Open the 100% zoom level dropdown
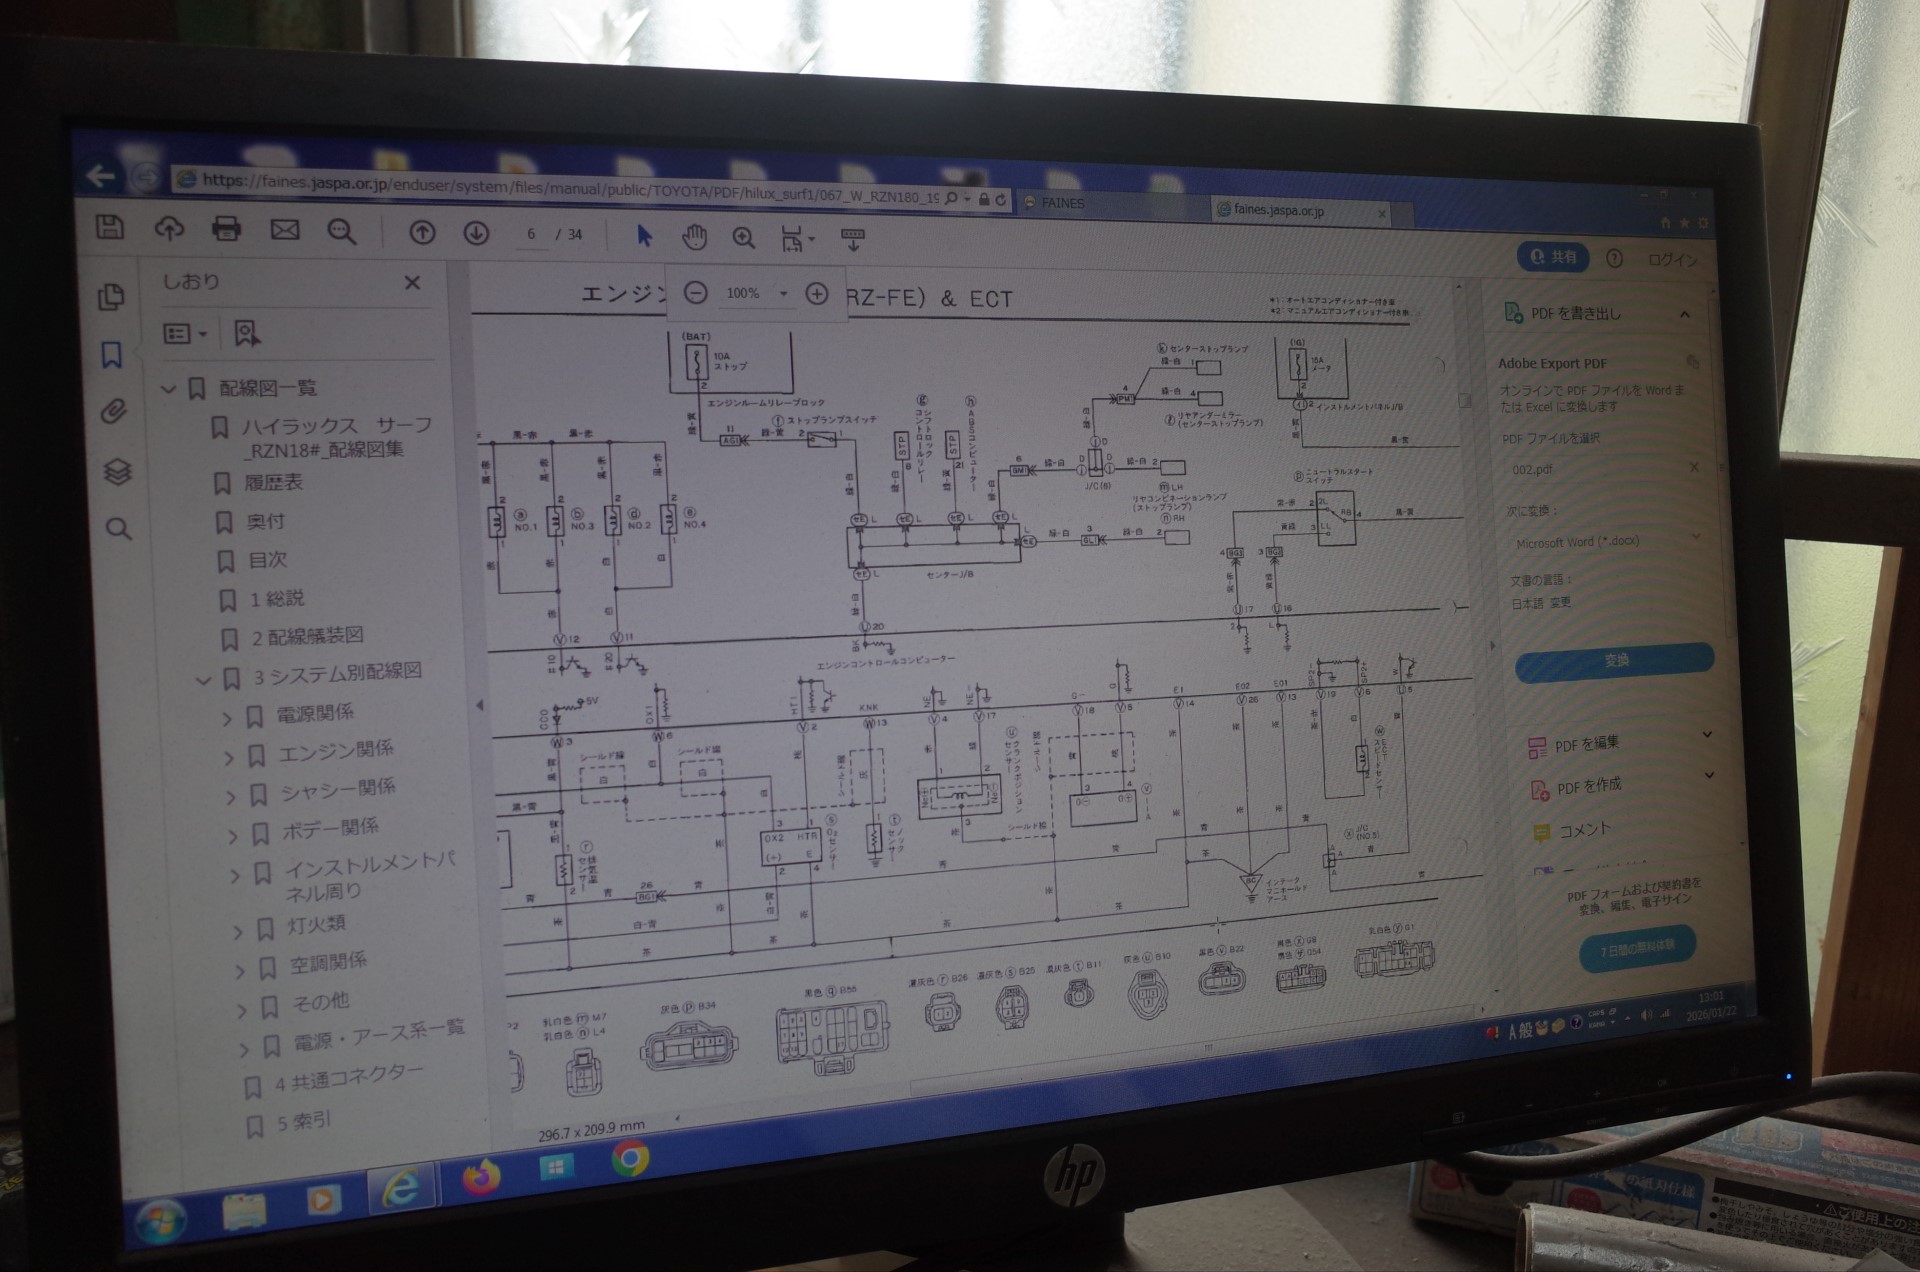Viewport: 1920px width, 1272px height. point(783,293)
